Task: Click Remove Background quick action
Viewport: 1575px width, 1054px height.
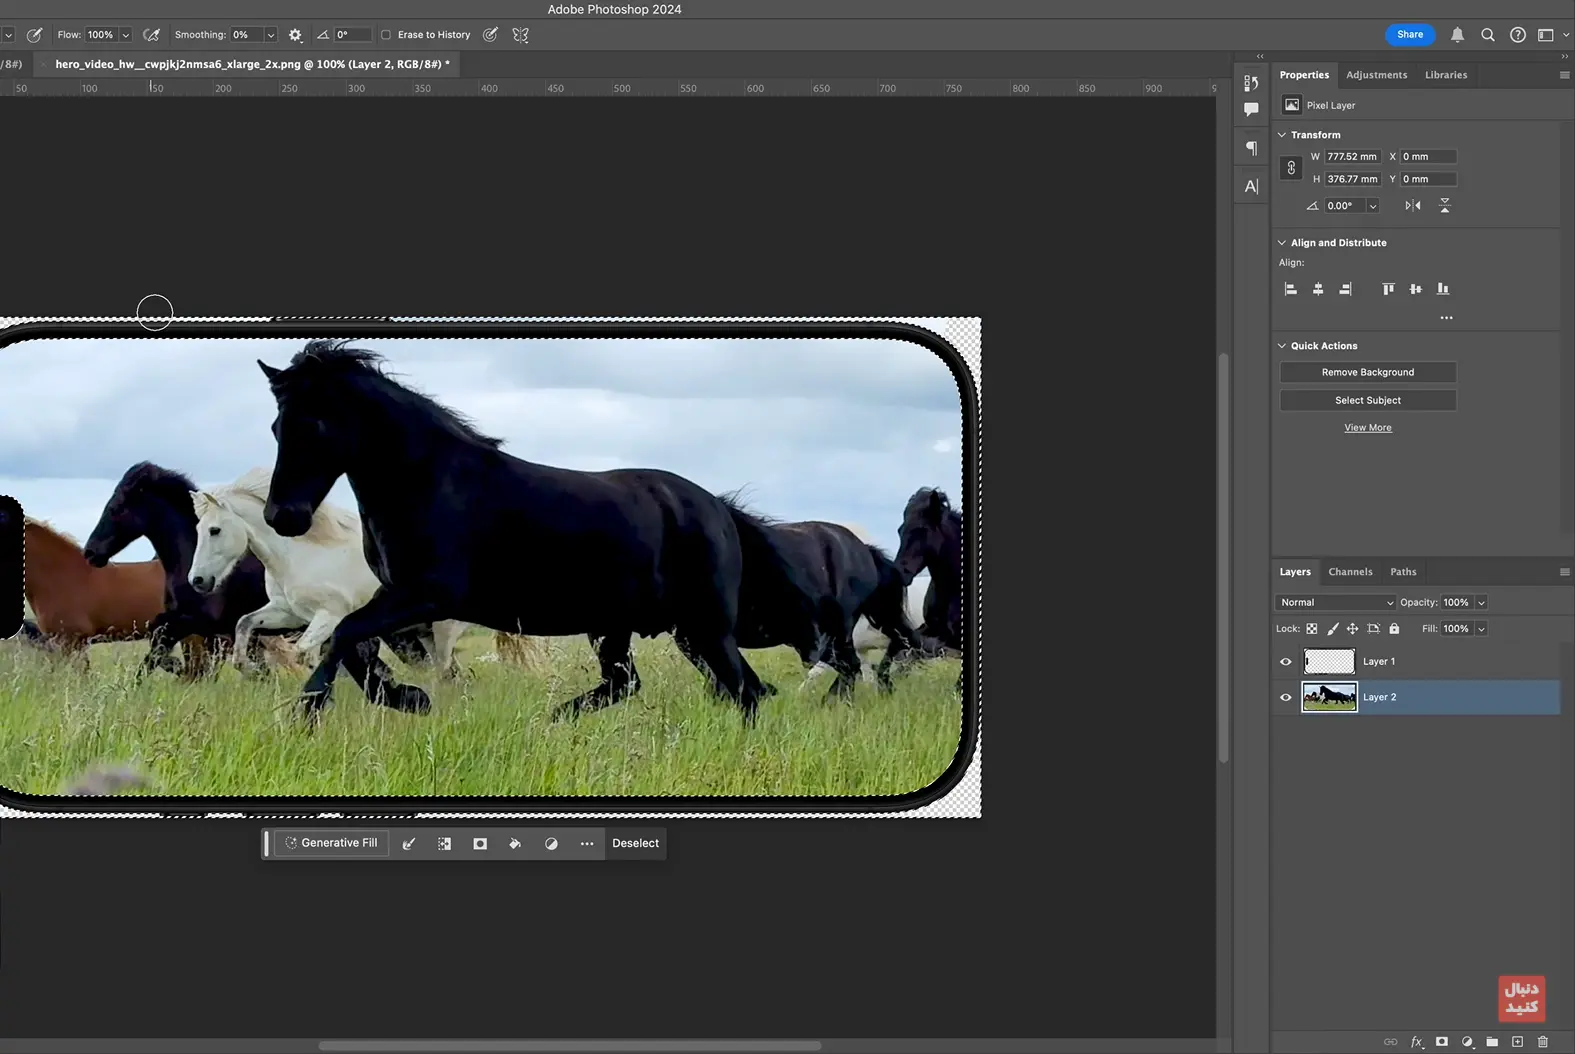Action: coord(1368,372)
